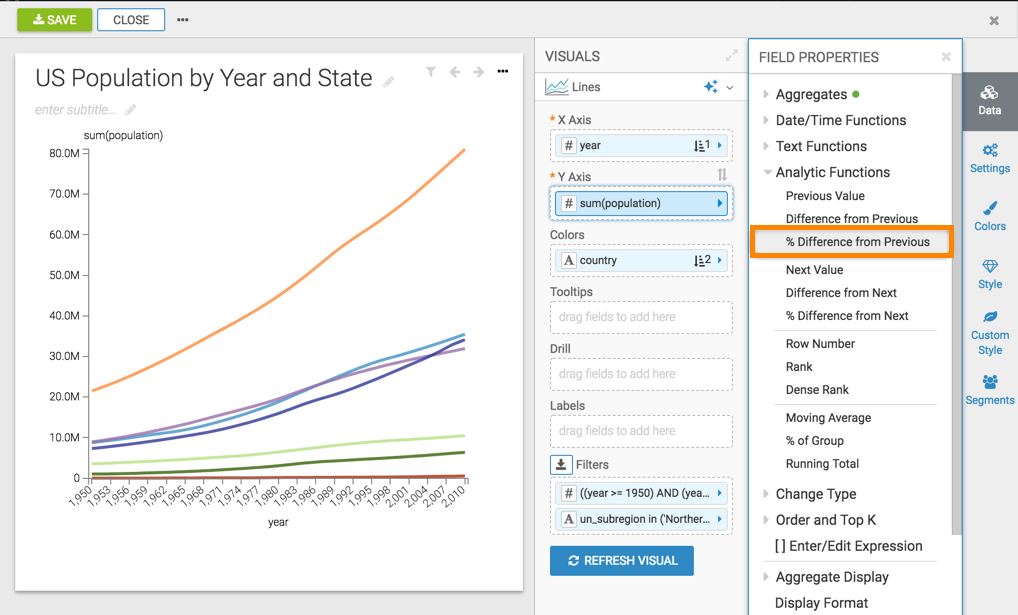Viewport: 1018px width, 615px height.
Task: Click the filter funnel icon above chart
Action: (430, 72)
